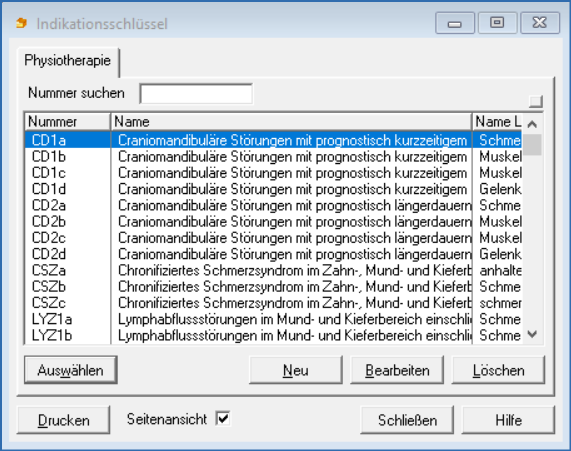Select row CSZa in the list

tap(273, 270)
